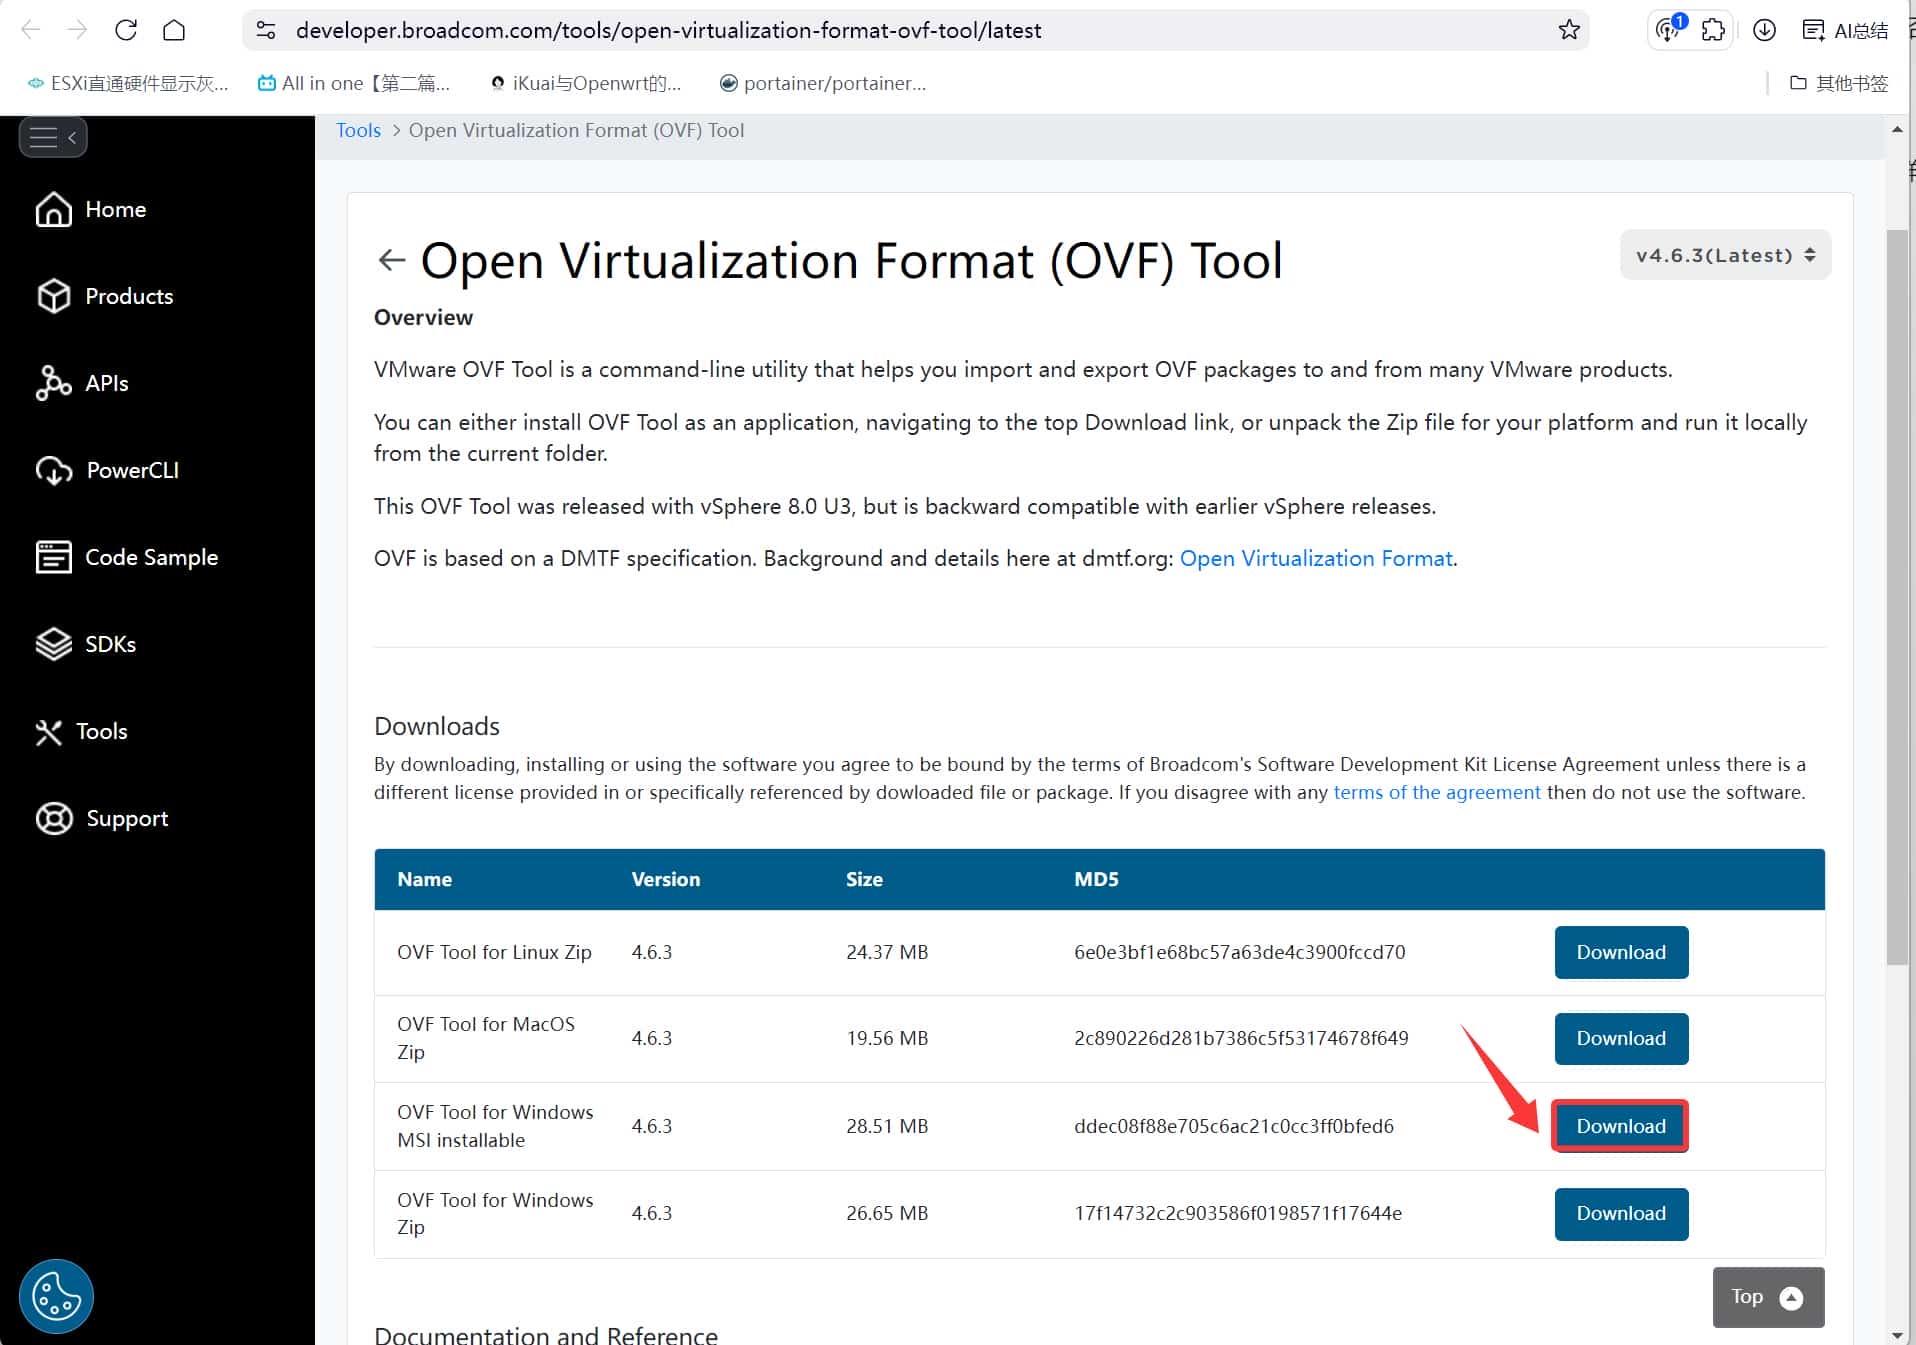Click the Code Sample icon
1916x1345 pixels.
[53, 557]
